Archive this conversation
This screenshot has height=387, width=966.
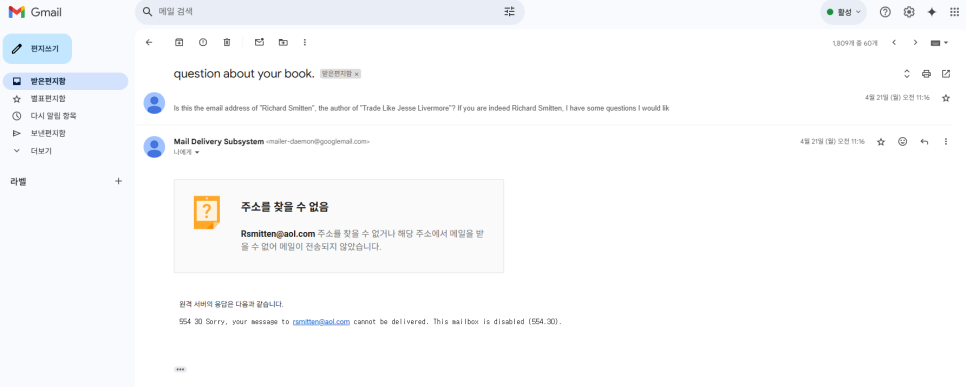(179, 43)
